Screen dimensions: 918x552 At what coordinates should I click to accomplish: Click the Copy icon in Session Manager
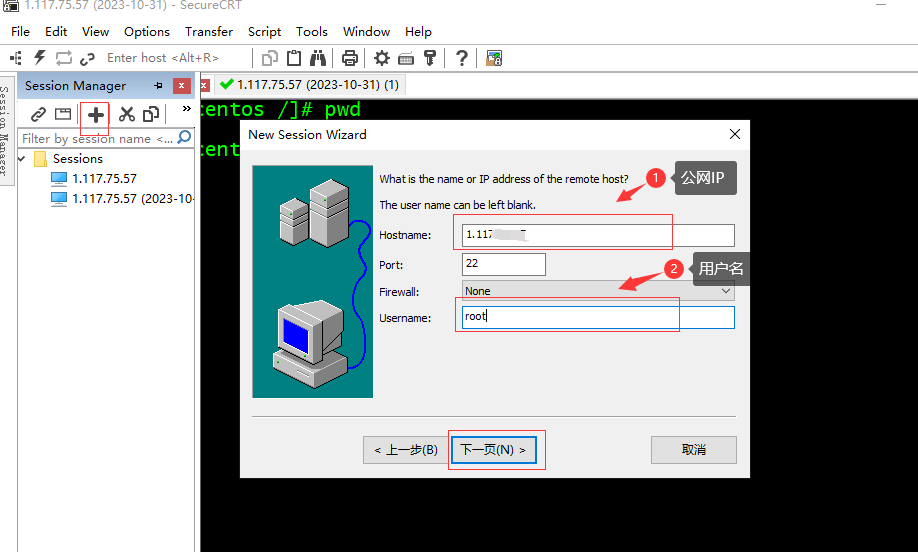(x=151, y=114)
